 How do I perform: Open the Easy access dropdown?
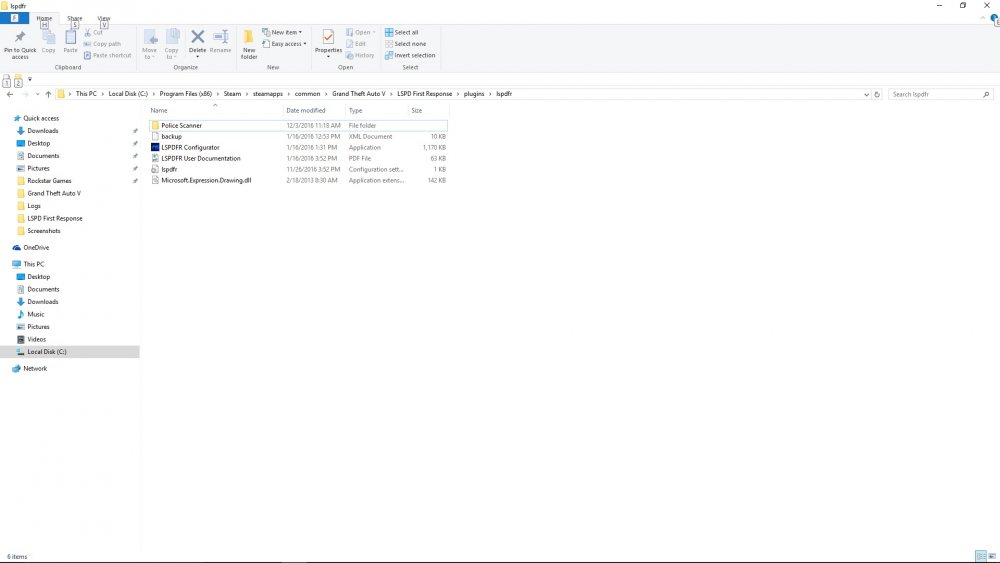coord(284,44)
